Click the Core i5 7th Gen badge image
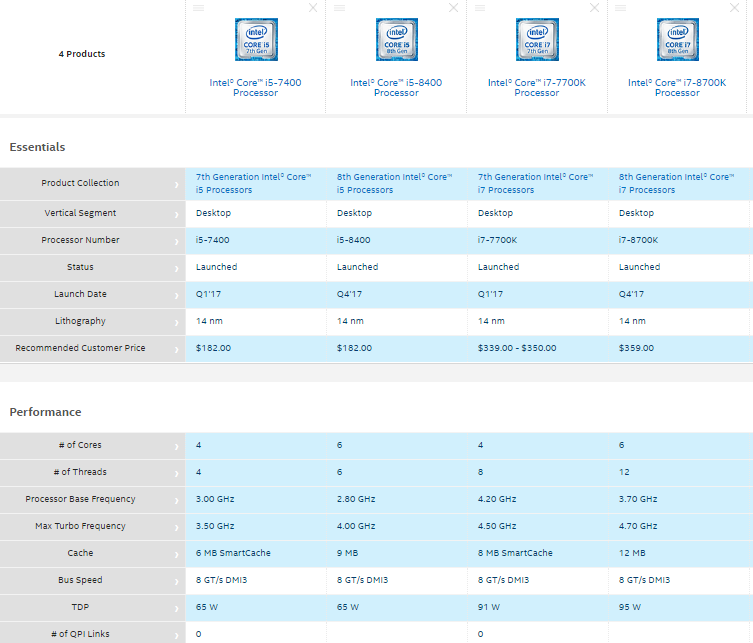This screenshot has width=753, height=643. coord(256,39)
